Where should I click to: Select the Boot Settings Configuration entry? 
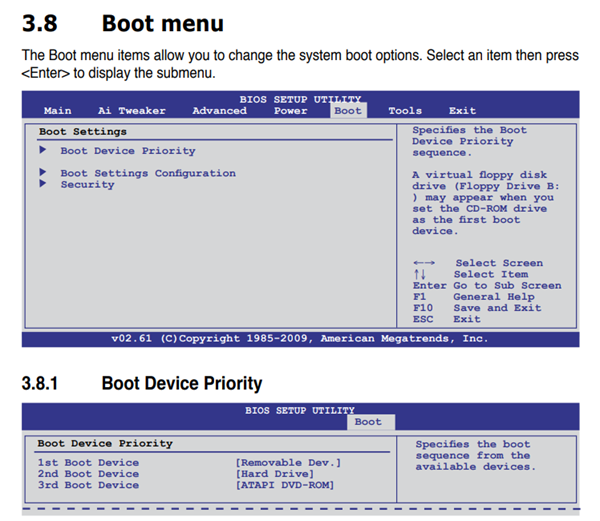[148, 173]
